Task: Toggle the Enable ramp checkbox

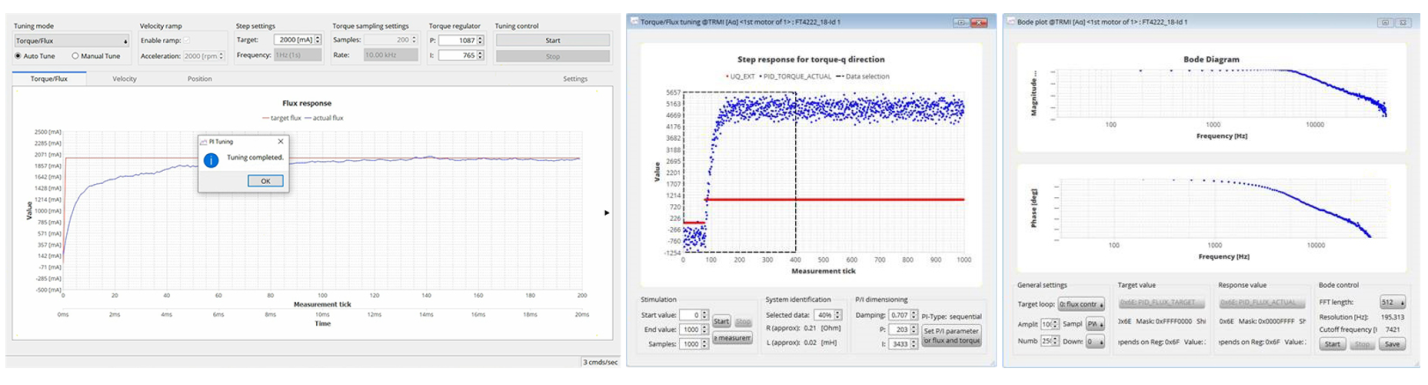Action: [x=186, y=40]
